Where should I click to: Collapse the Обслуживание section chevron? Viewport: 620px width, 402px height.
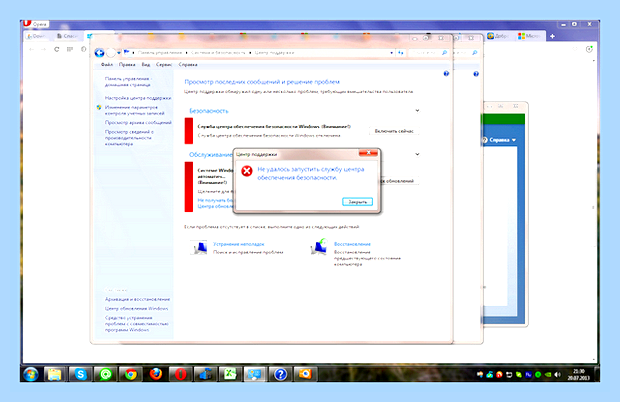tap(417, 154)
